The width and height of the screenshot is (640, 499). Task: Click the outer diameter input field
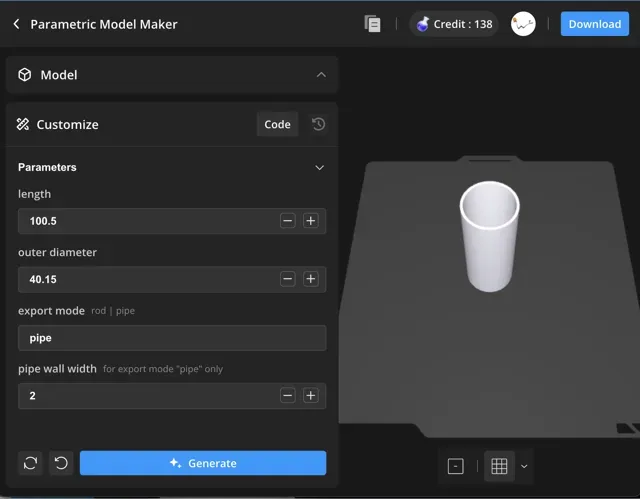point(172,279)
